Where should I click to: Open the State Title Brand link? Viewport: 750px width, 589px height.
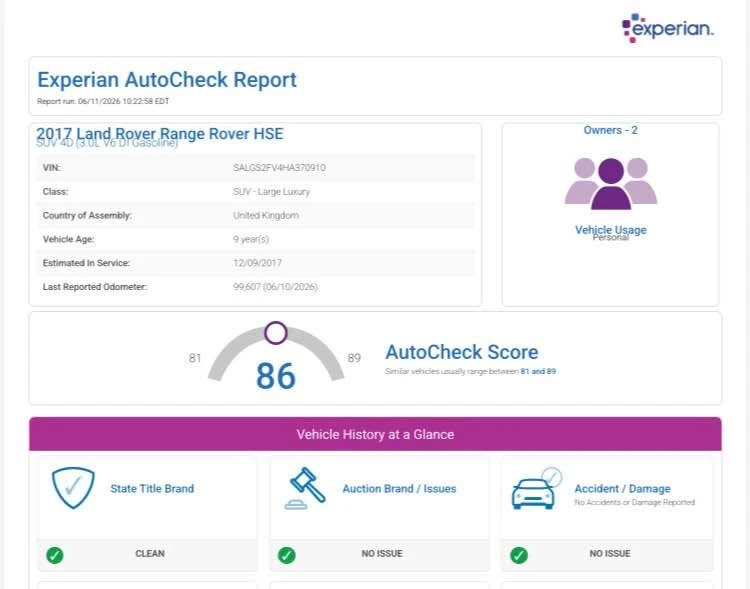click(152, 489)
